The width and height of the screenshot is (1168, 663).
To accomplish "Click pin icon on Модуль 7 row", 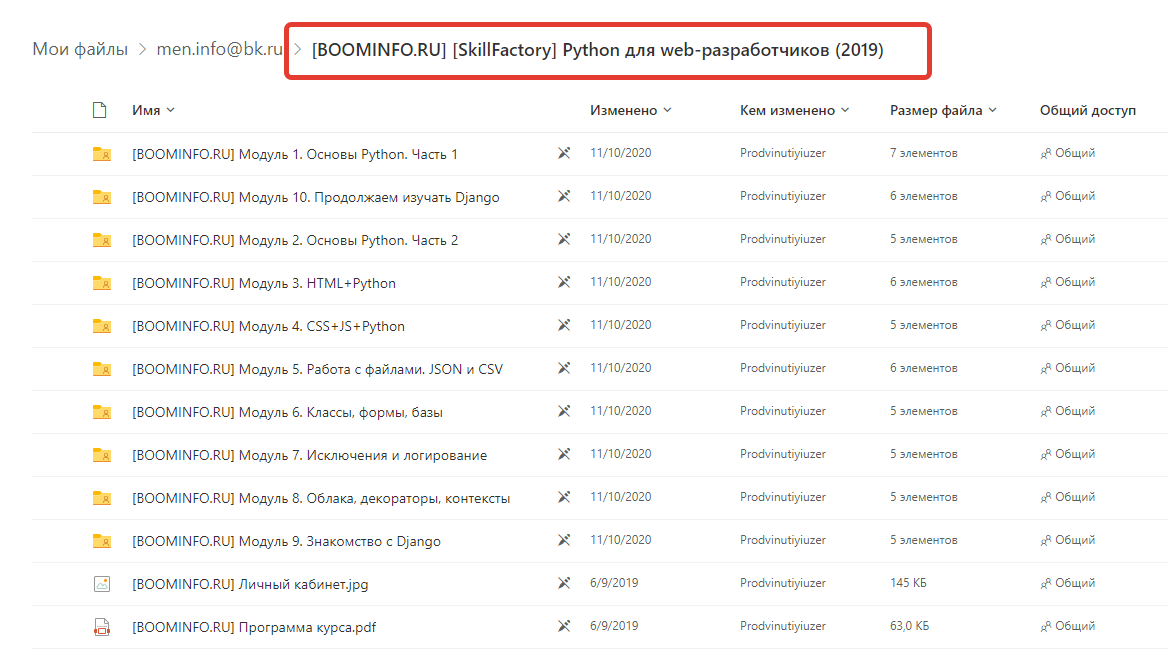I will pos(564,454).
